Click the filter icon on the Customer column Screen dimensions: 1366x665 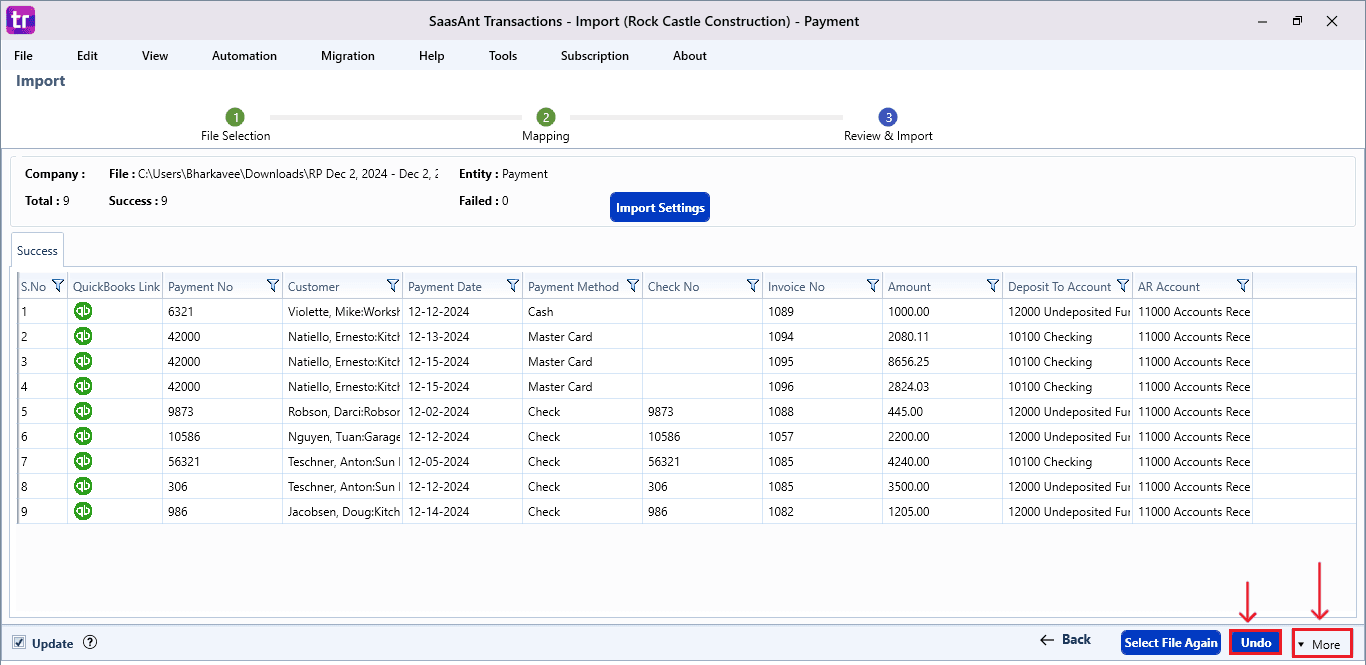tap(393, 284)
